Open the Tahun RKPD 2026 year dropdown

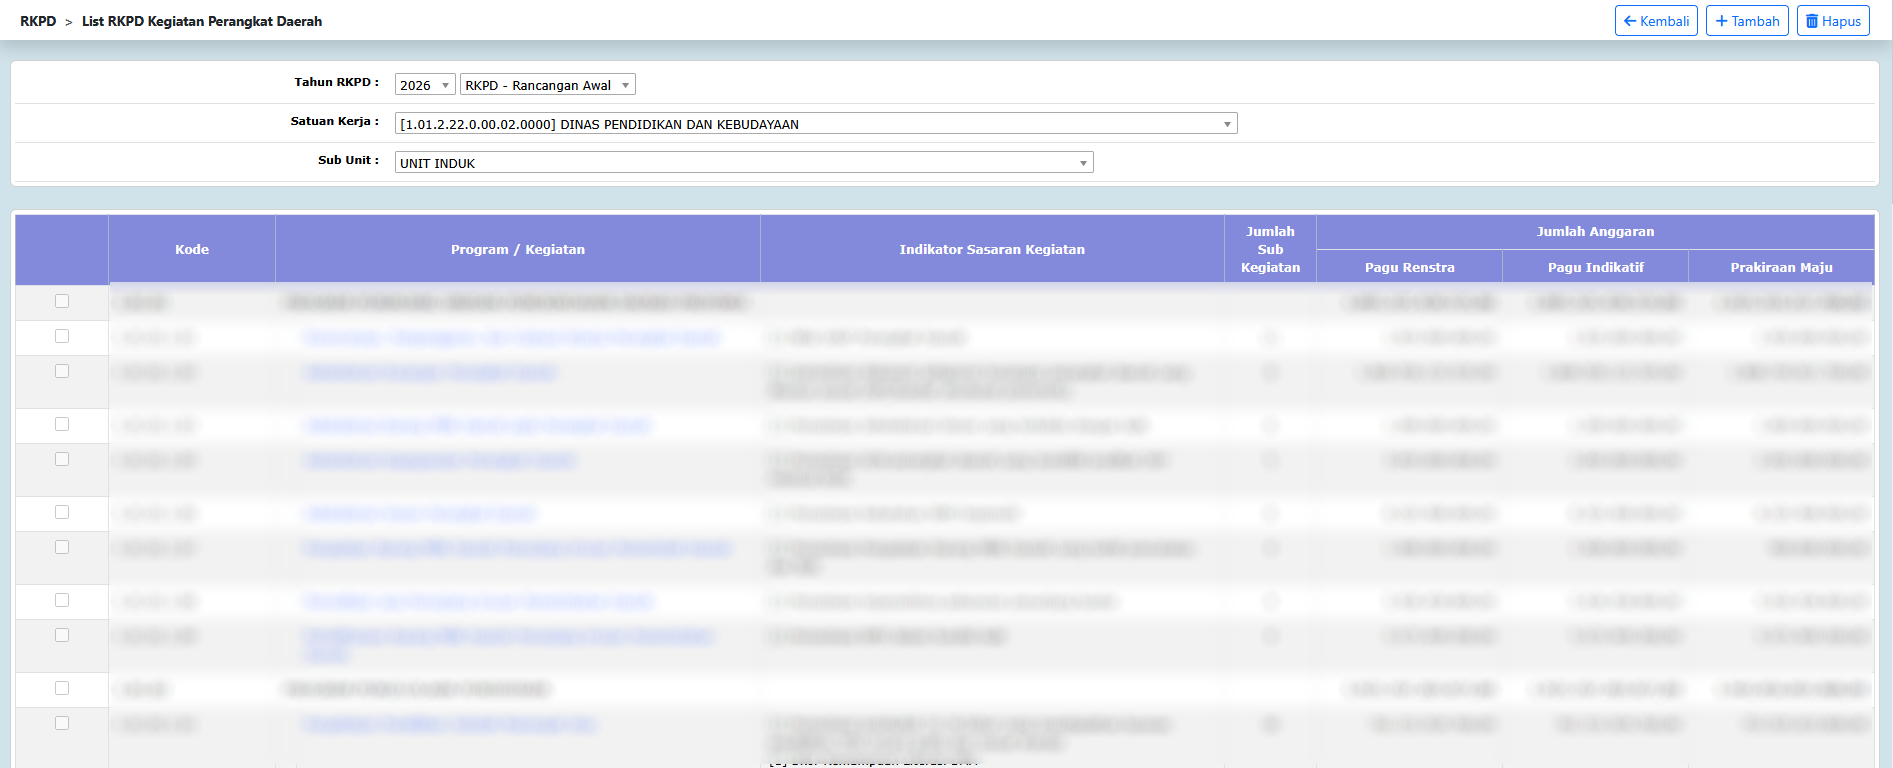425,85
